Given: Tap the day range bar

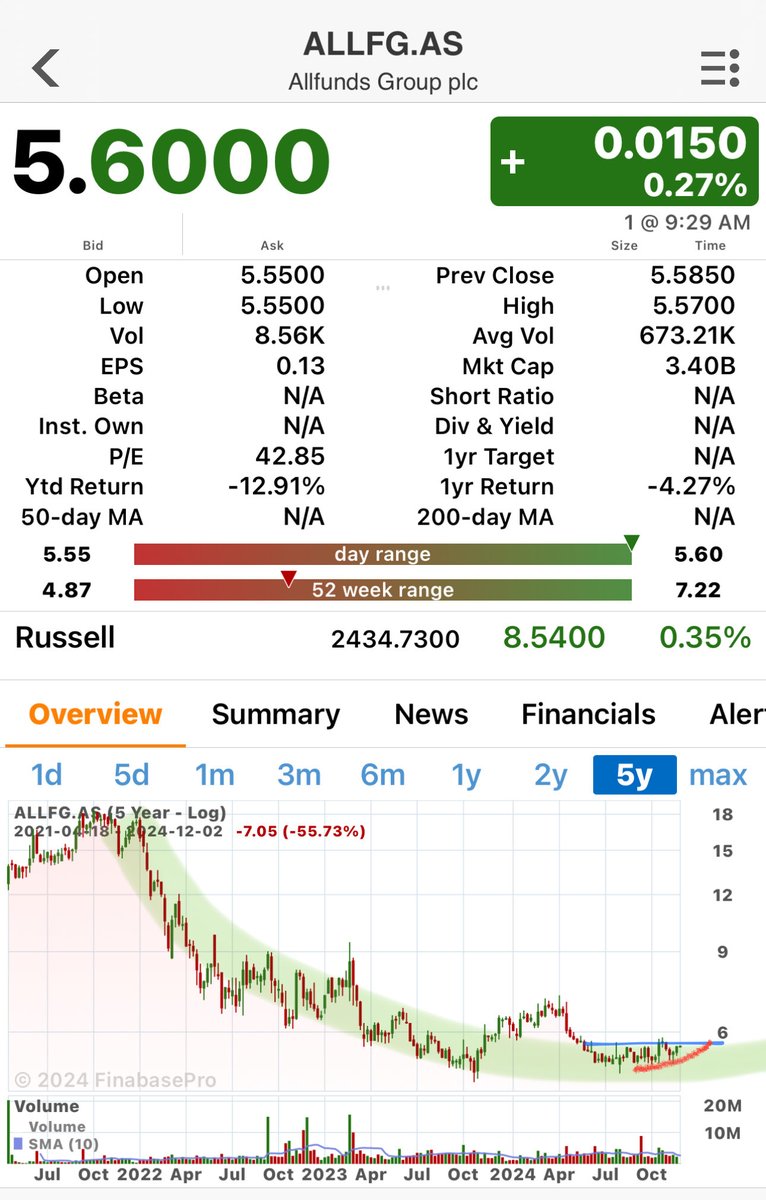Looking at the screenshot, I should click(383, 554).
